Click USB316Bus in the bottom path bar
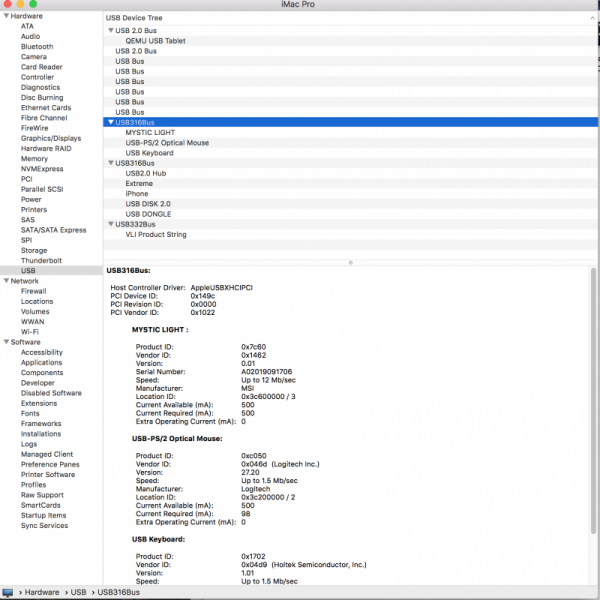 pos(119,592)
